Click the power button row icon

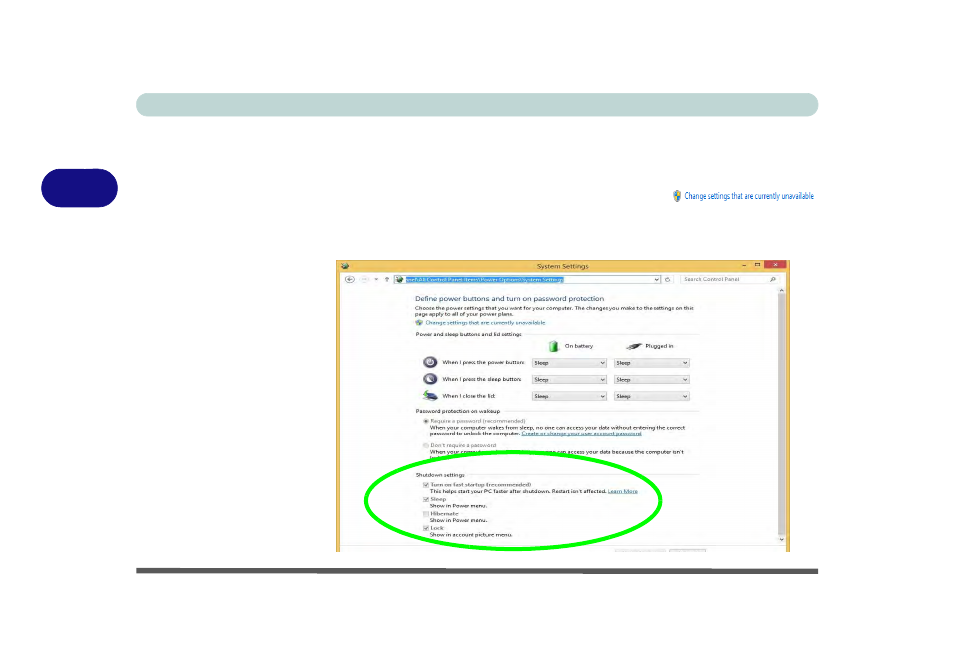(430, 362)
